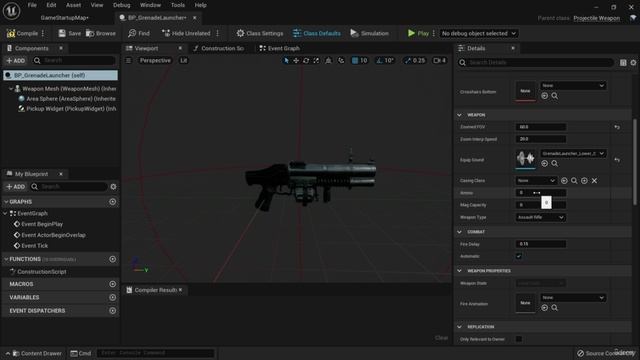Viewport: 640px width, 360px height.
Task: Change camera speed setting
Action: click(x=440, y=60)
